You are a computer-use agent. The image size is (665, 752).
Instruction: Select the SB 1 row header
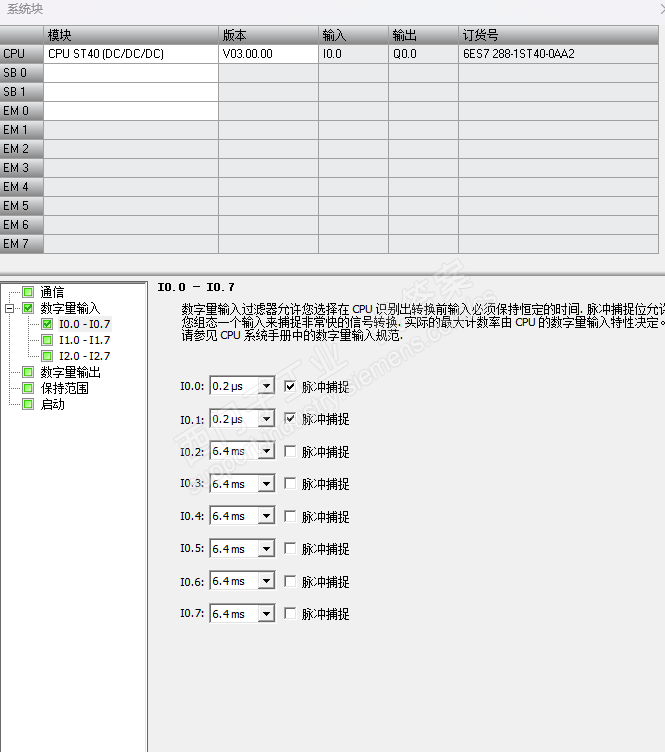[22, 92]
